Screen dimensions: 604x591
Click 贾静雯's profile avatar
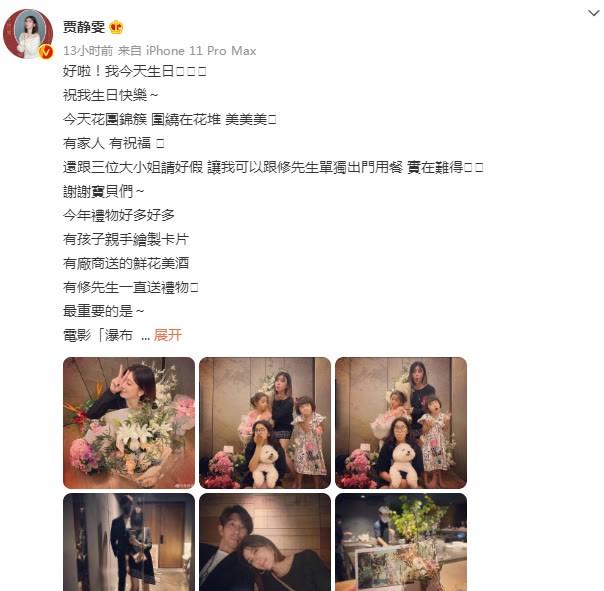[x=28, y=34]
